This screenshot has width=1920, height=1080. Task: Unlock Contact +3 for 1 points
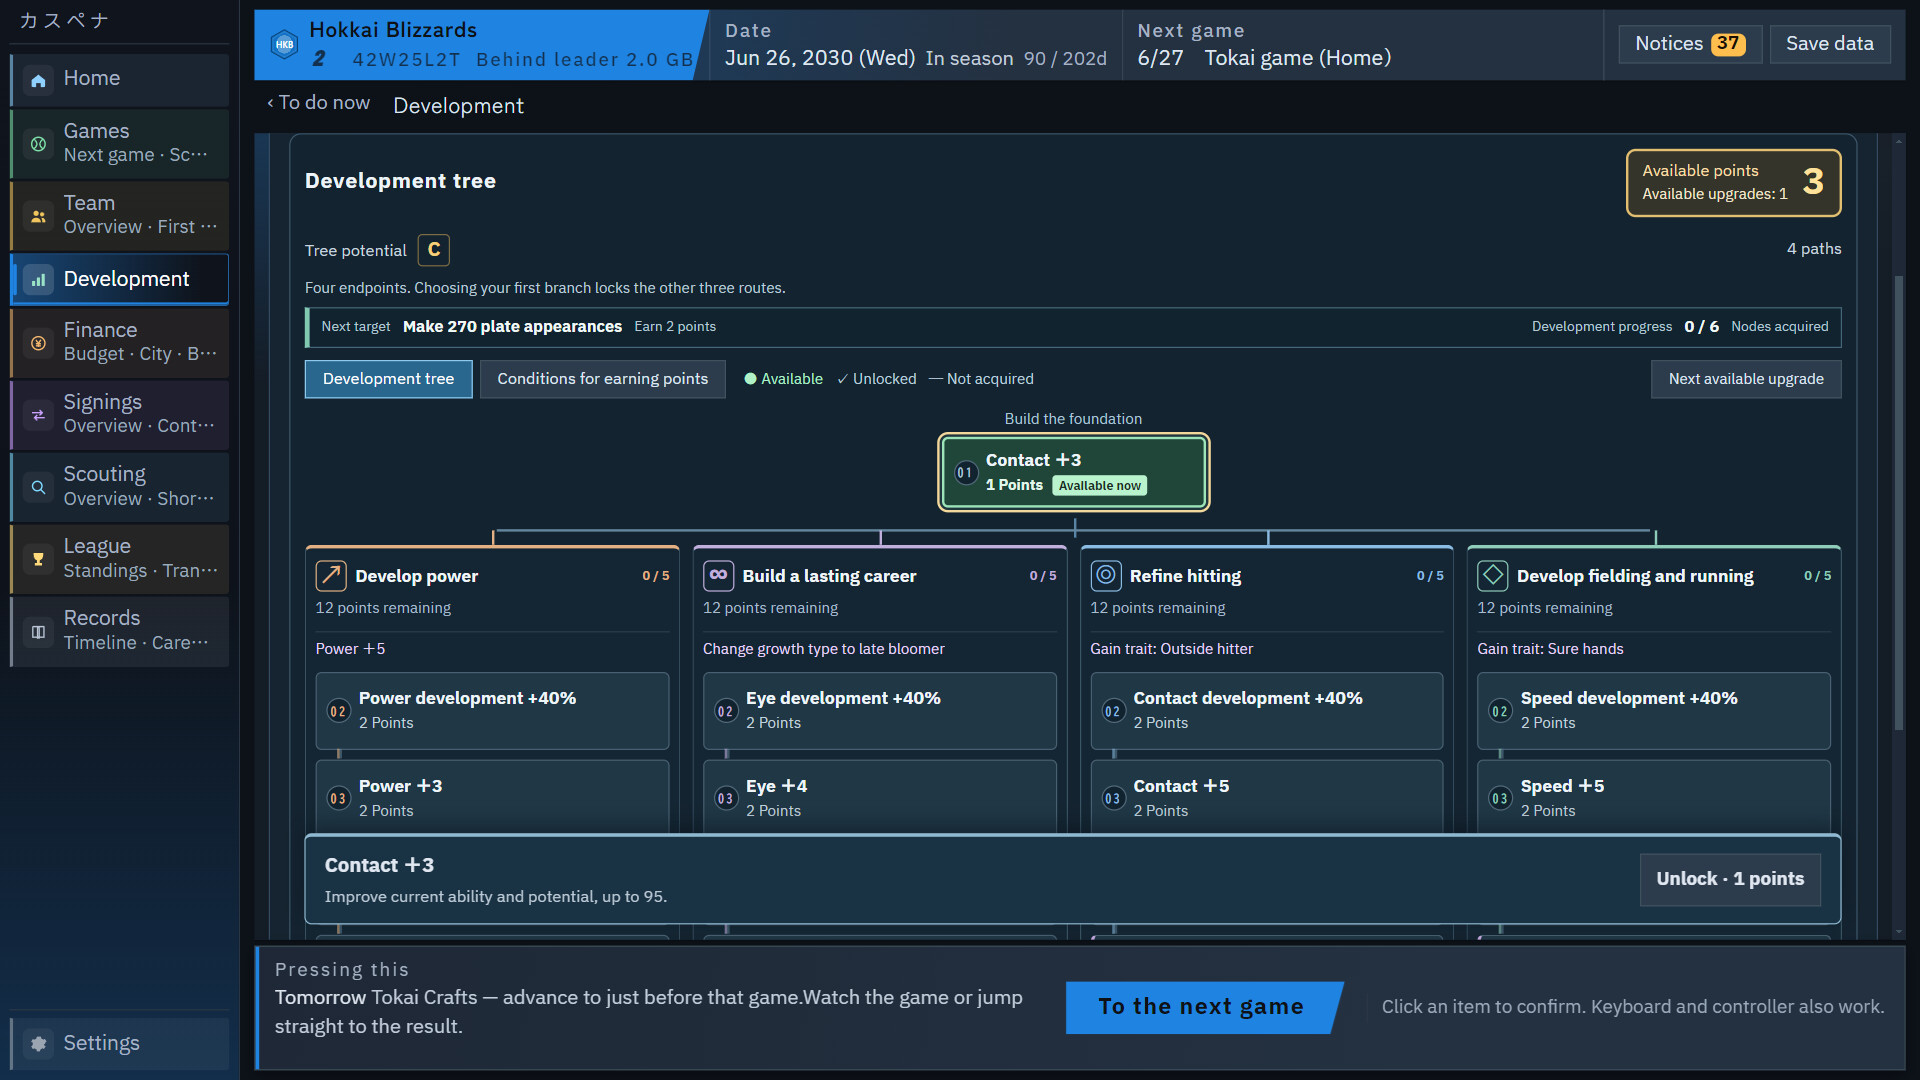pos(1729,879)
